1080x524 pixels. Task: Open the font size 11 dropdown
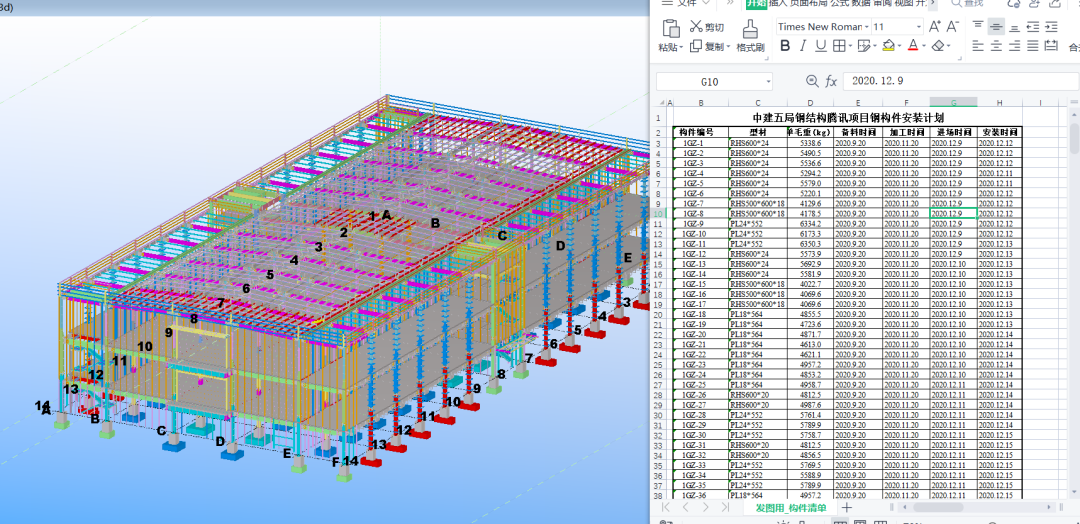pos(919,27)
